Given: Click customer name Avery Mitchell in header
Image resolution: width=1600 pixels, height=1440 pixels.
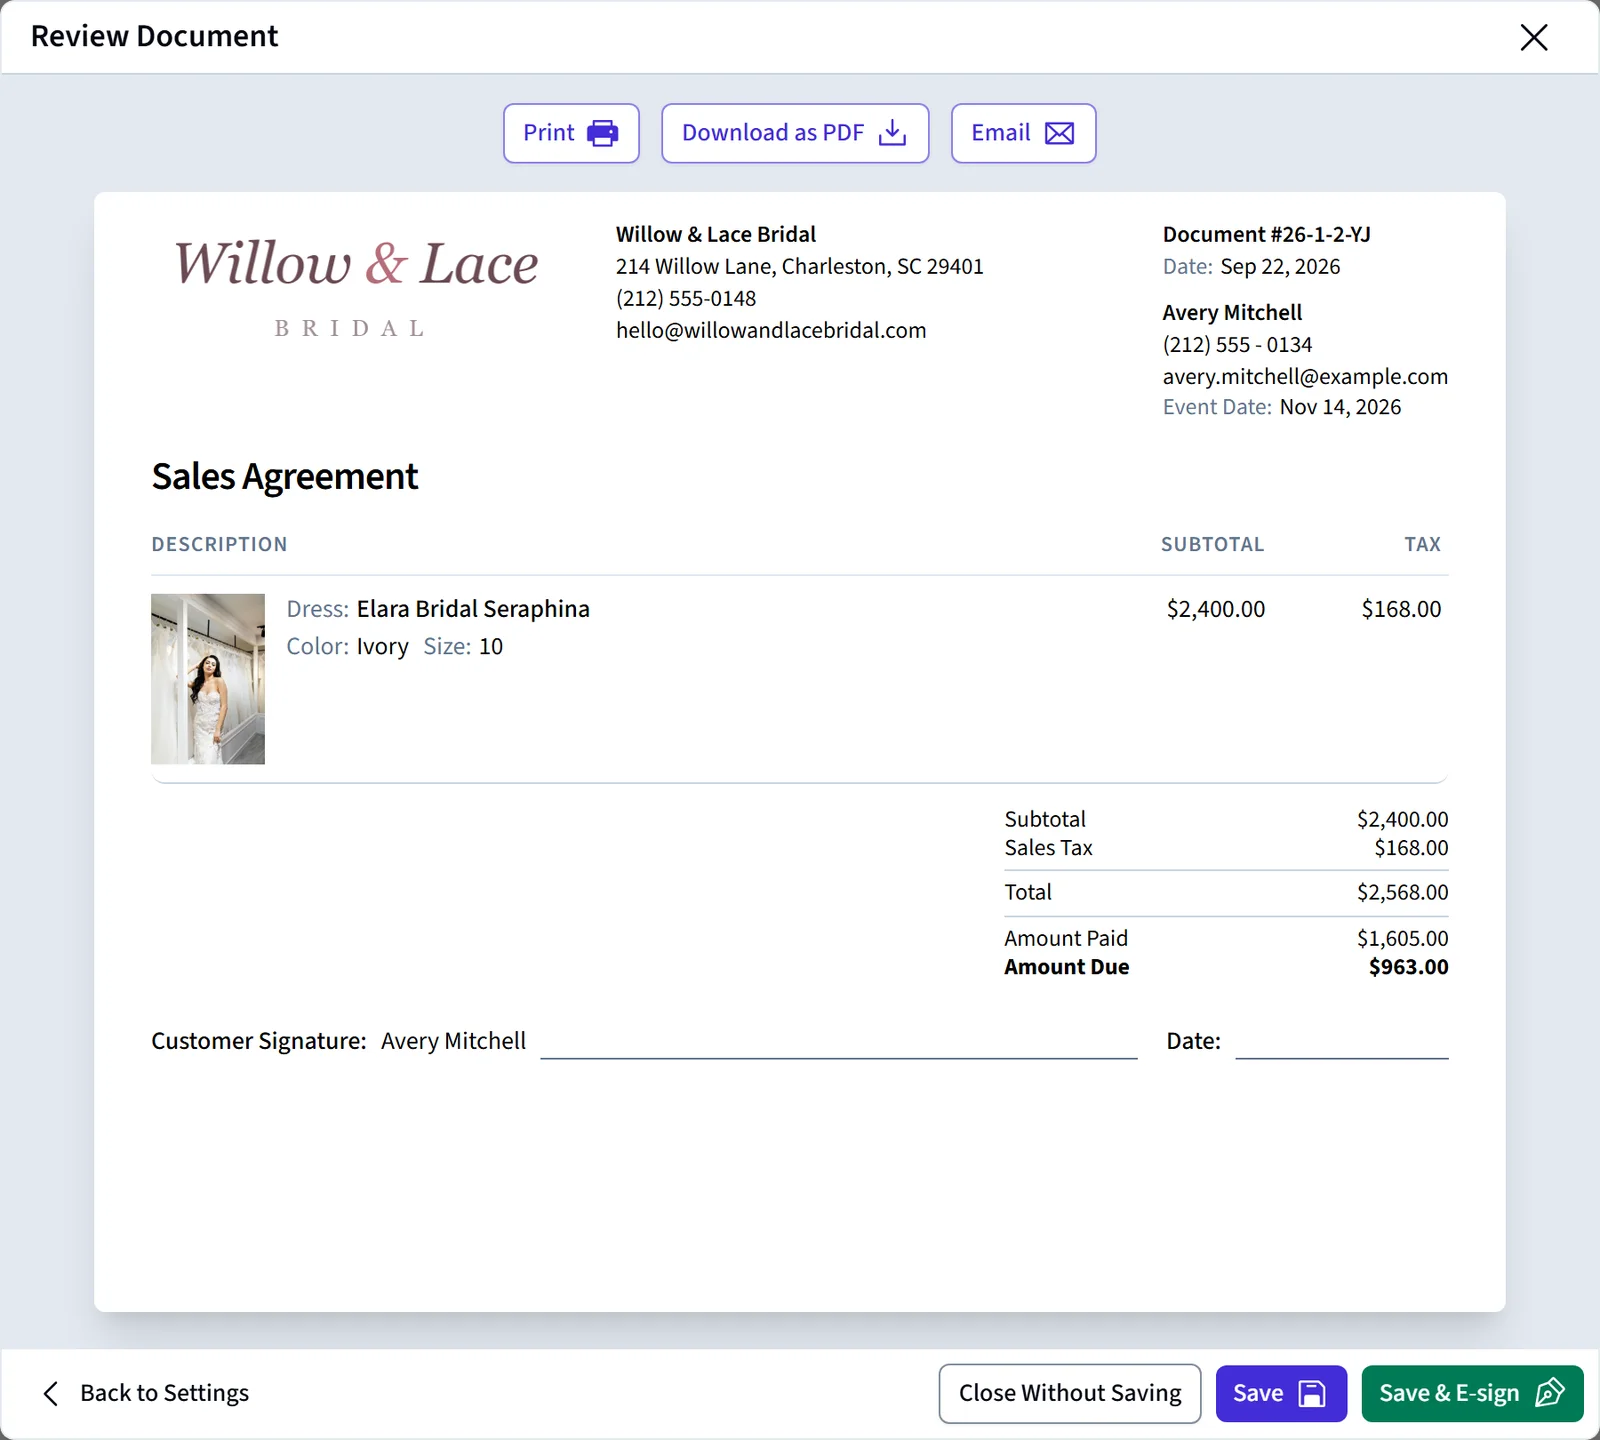Looking at the screenshot, I should 1232,313.
